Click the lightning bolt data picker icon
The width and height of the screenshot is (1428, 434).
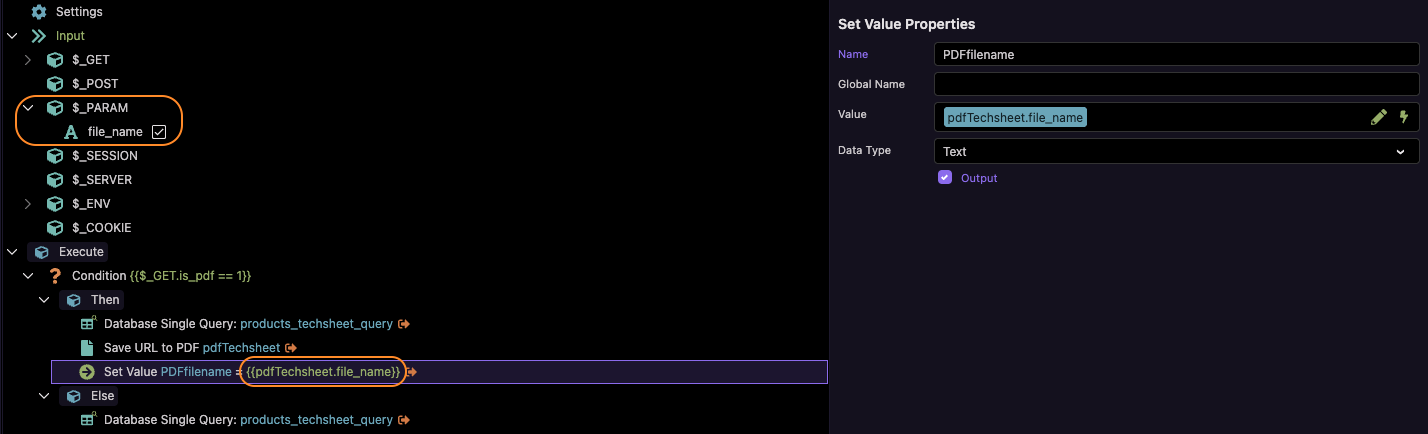1404,117
